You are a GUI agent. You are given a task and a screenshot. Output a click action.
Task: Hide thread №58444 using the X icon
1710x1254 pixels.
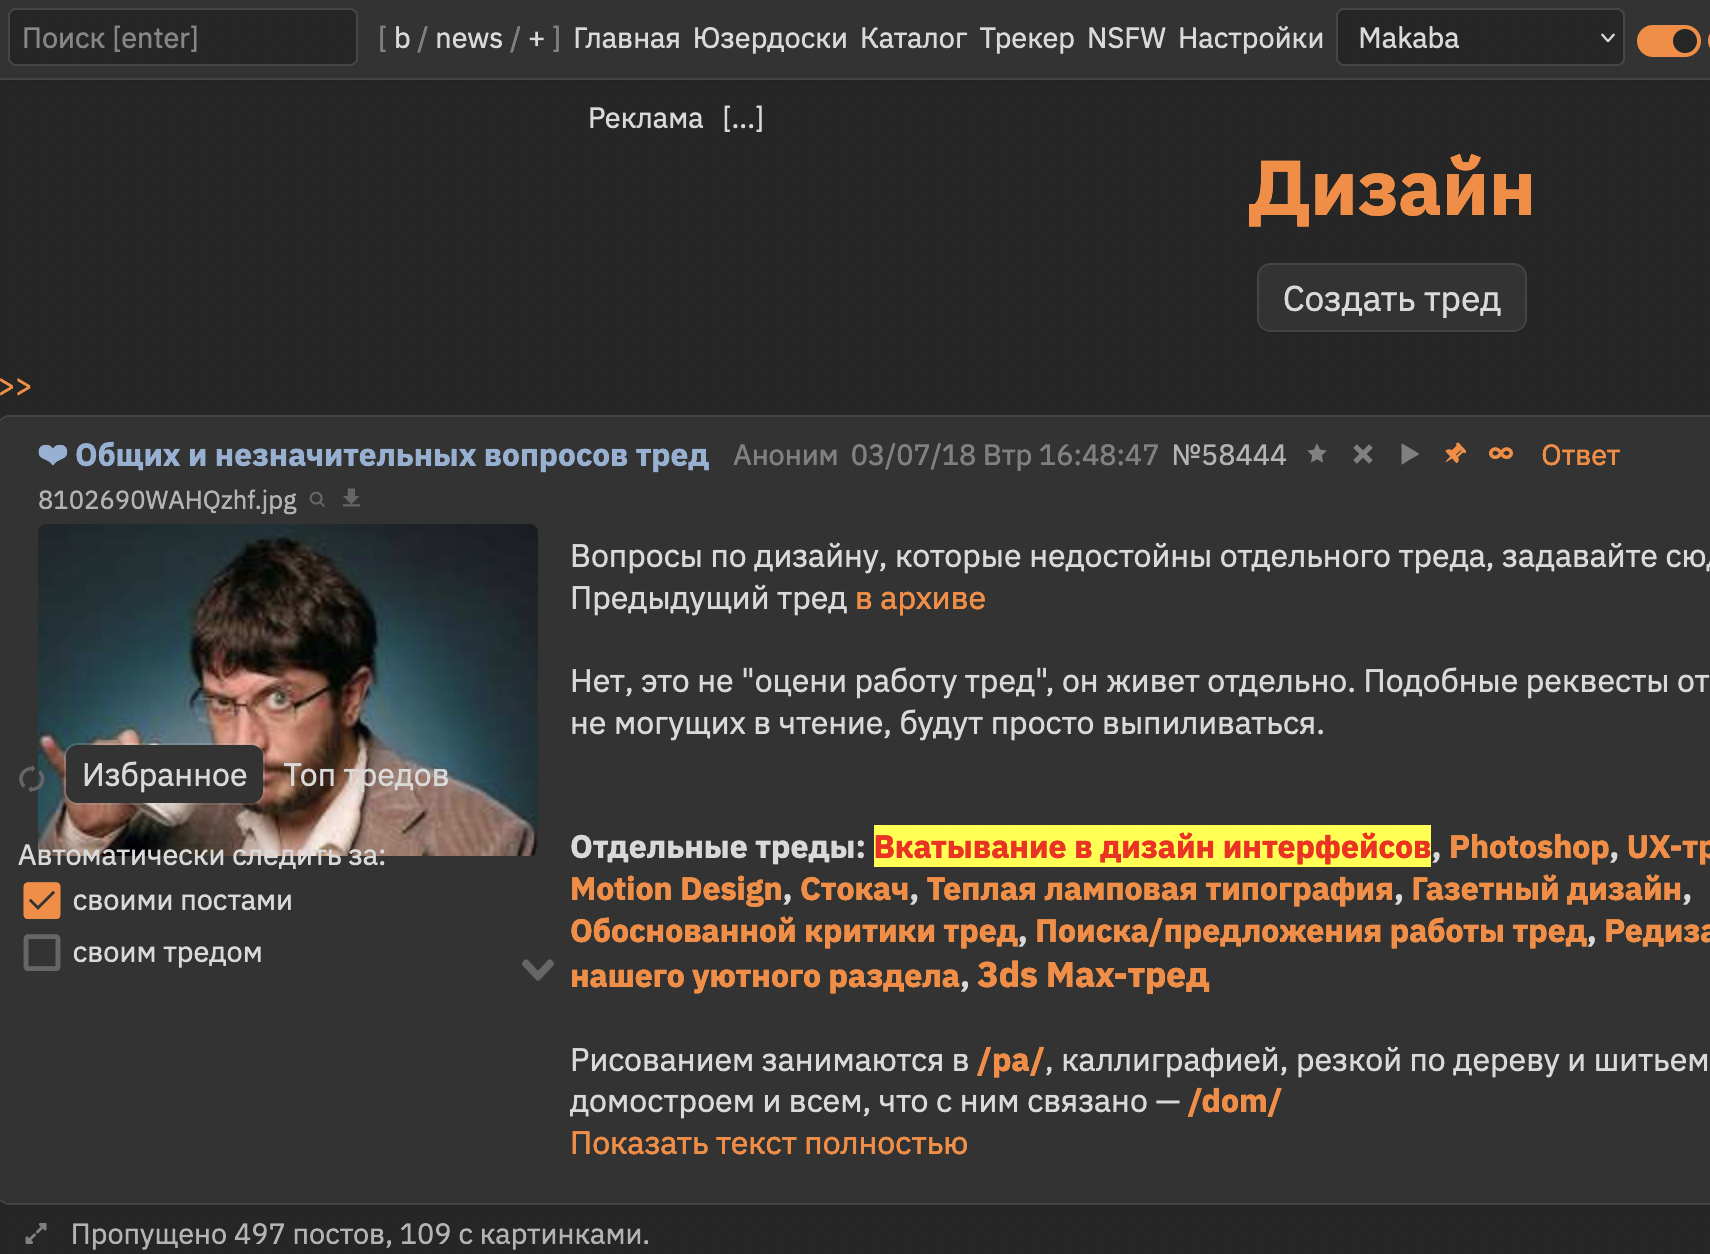pyautogui.click(x=1362, y=454)
